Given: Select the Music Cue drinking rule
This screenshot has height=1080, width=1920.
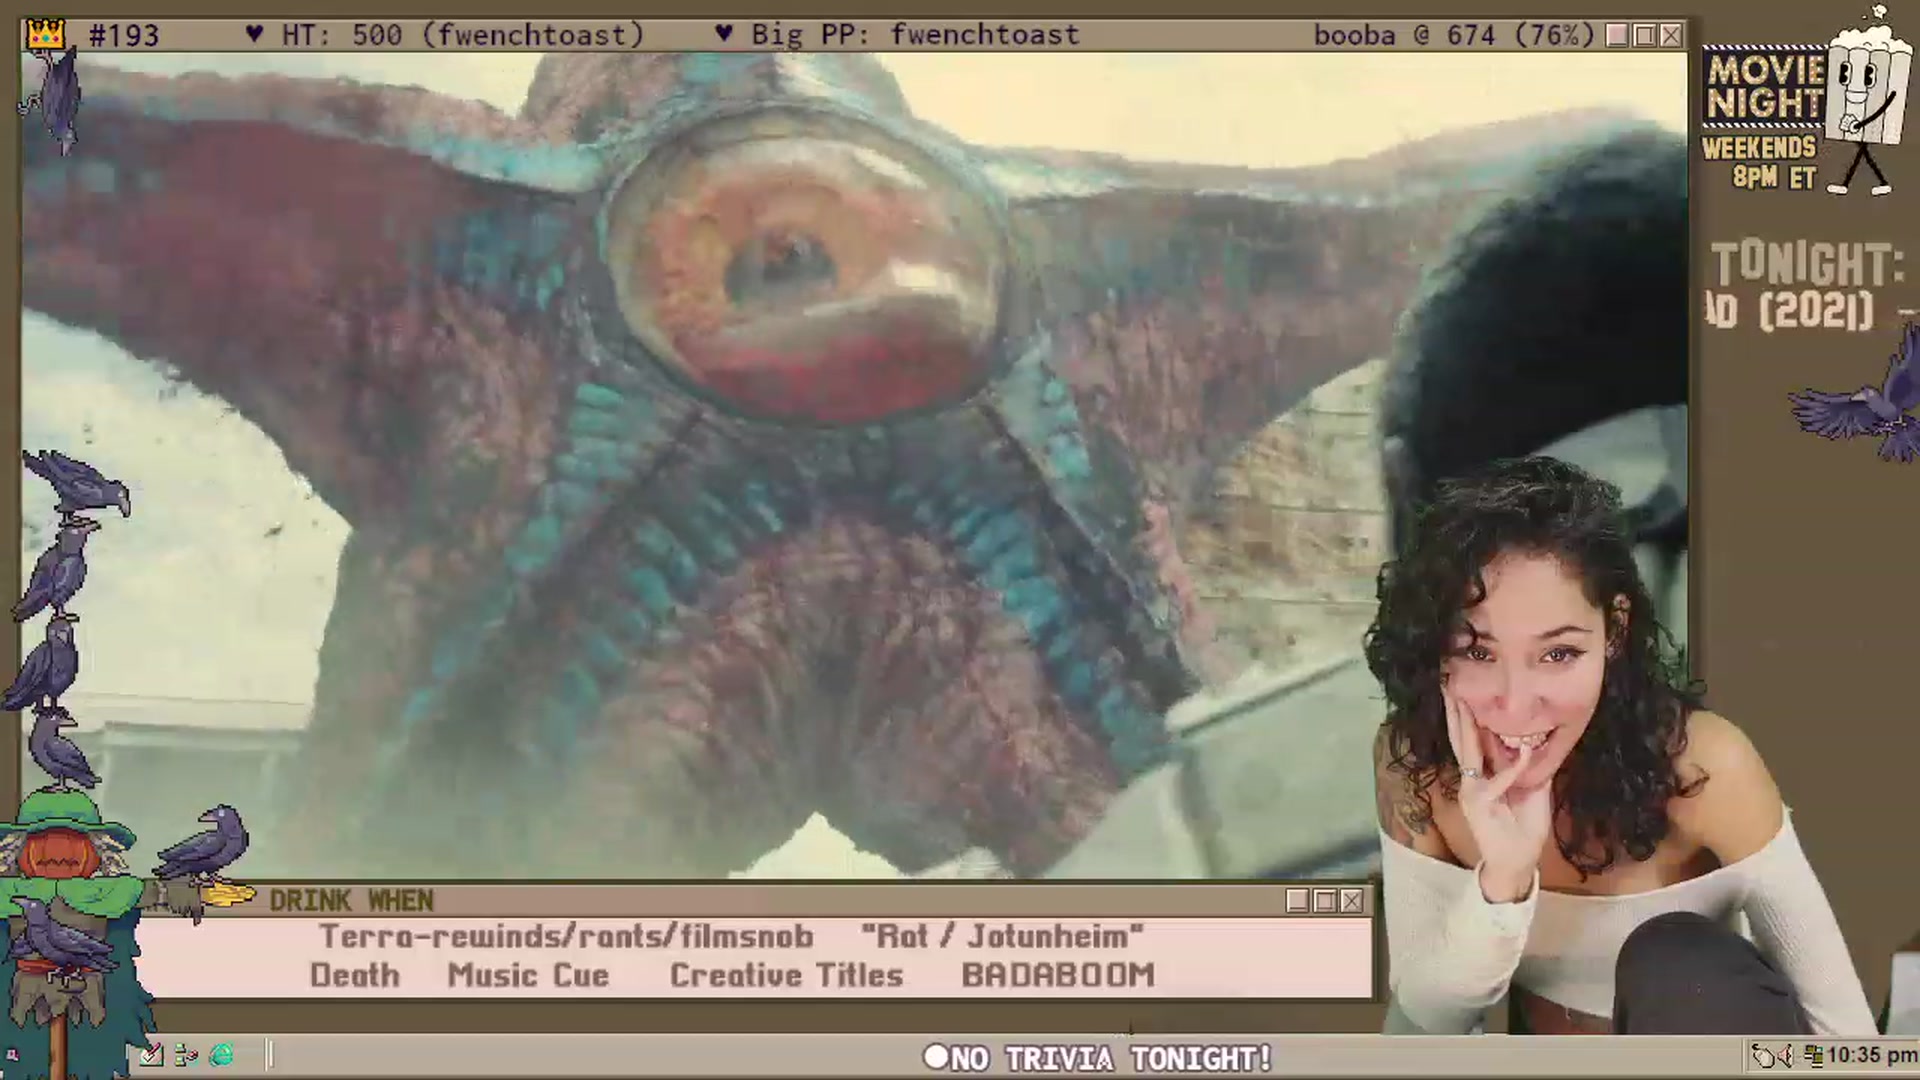Looking at the screenshot, I should click(x=528, y=975).
